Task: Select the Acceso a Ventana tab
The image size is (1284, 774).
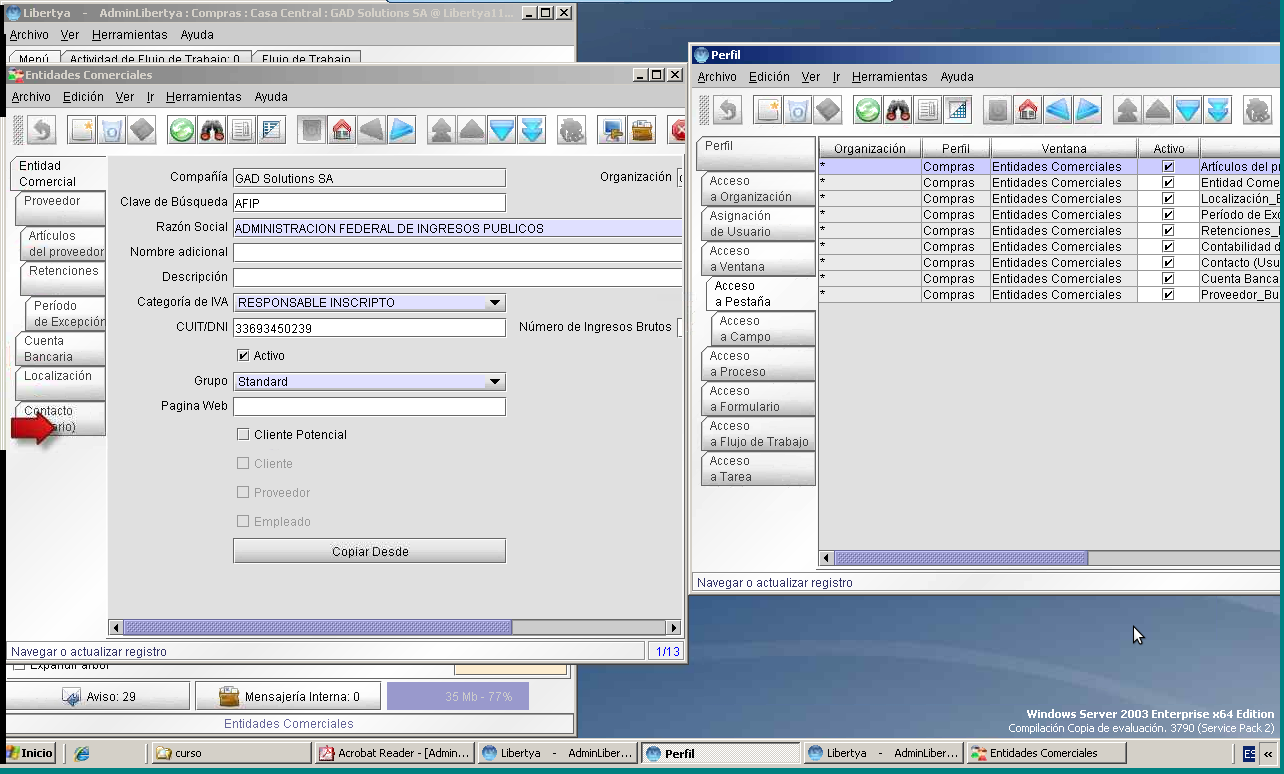Action: pyautogui.click(x=758, y=259)
